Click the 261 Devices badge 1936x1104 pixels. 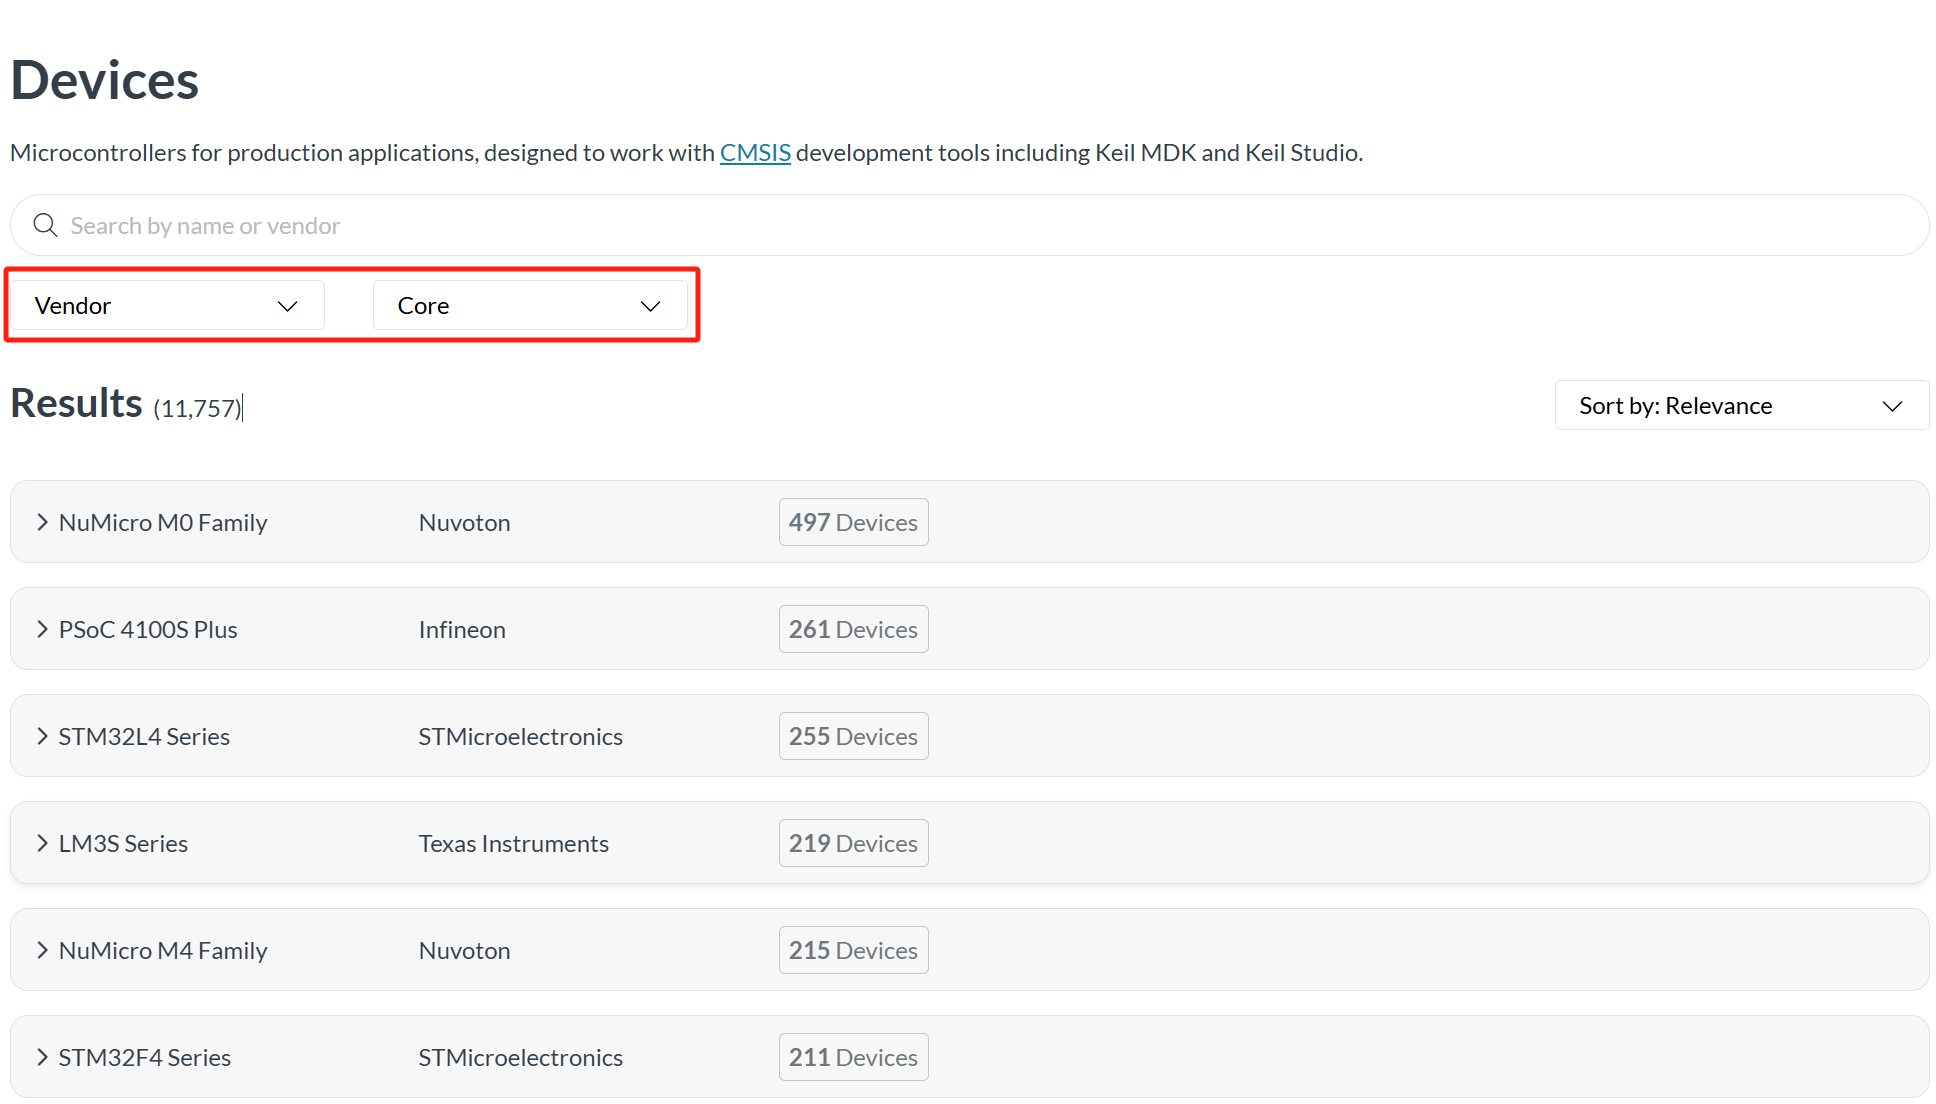853,629
